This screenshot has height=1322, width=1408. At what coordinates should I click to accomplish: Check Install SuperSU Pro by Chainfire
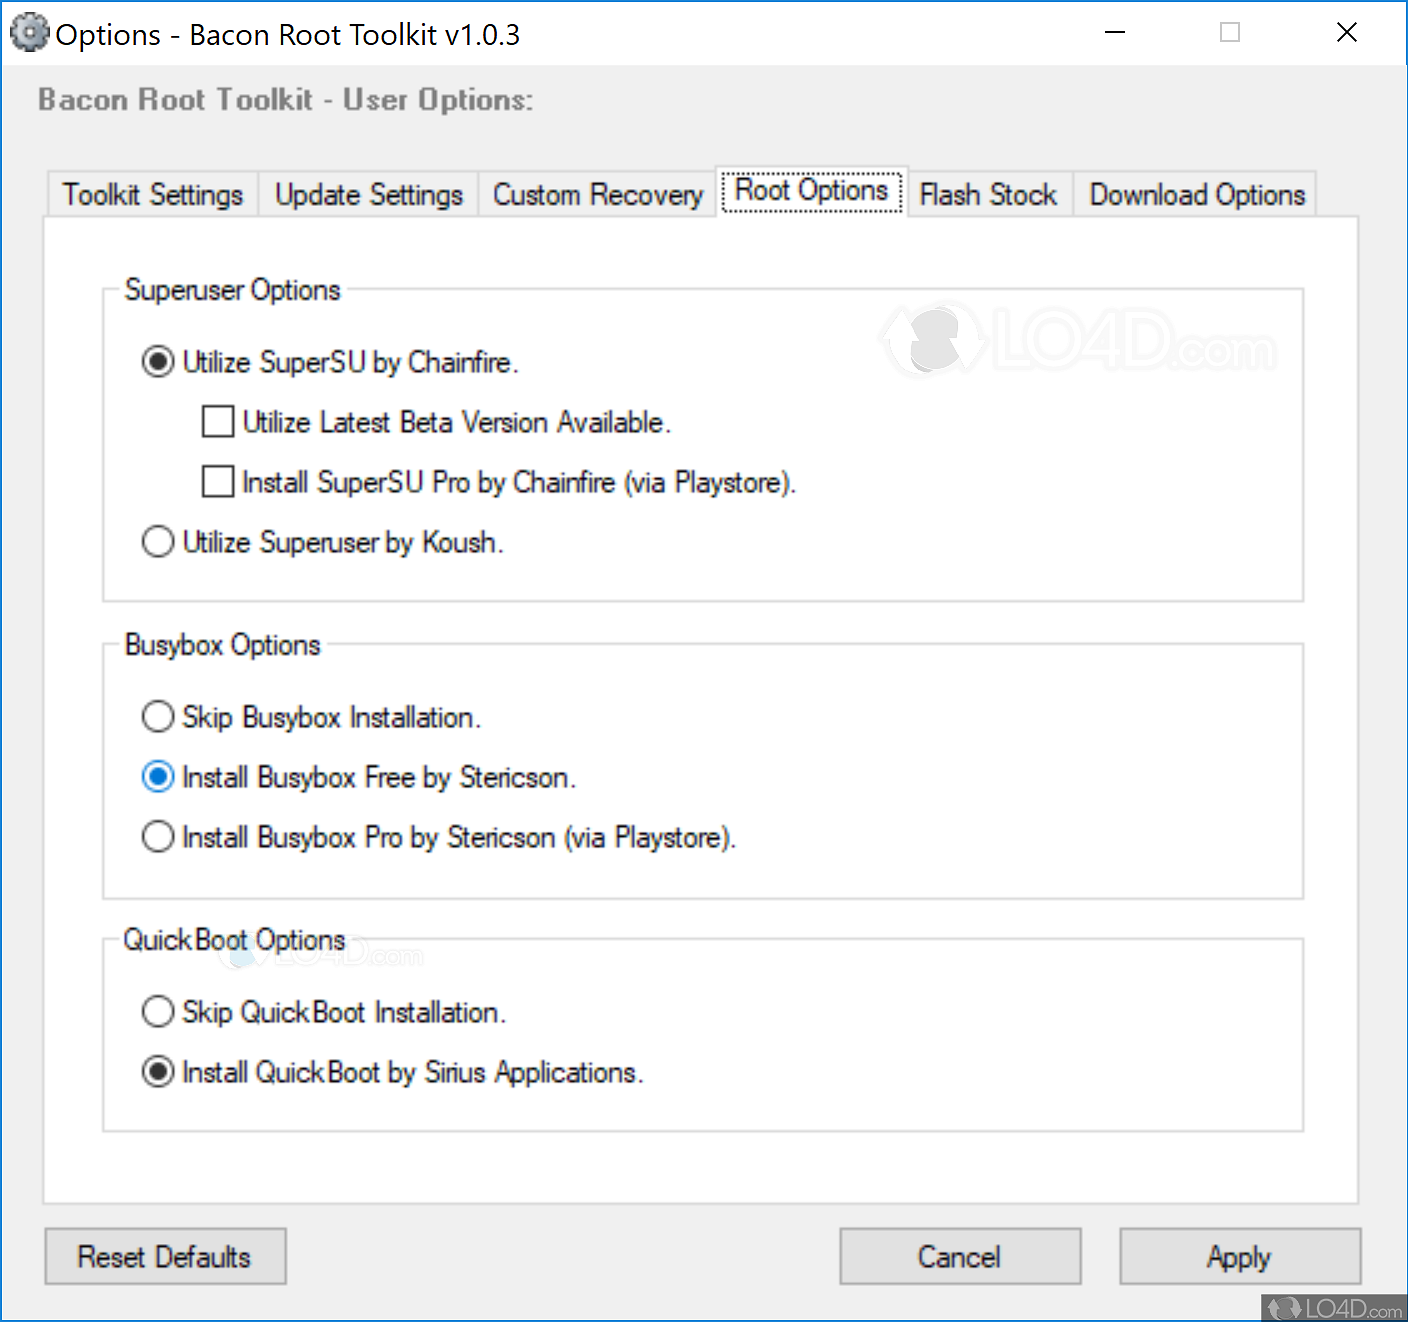coord(217,482)
